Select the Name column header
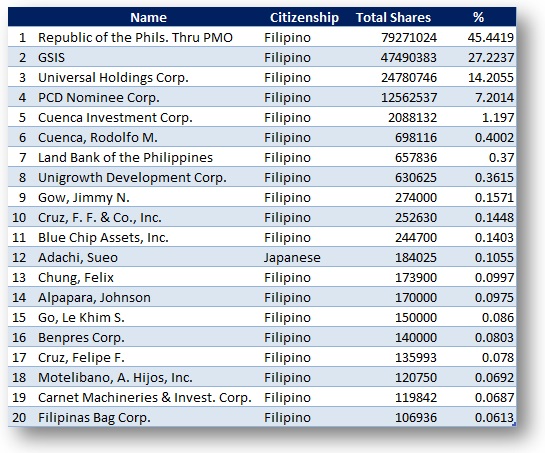 148,17
